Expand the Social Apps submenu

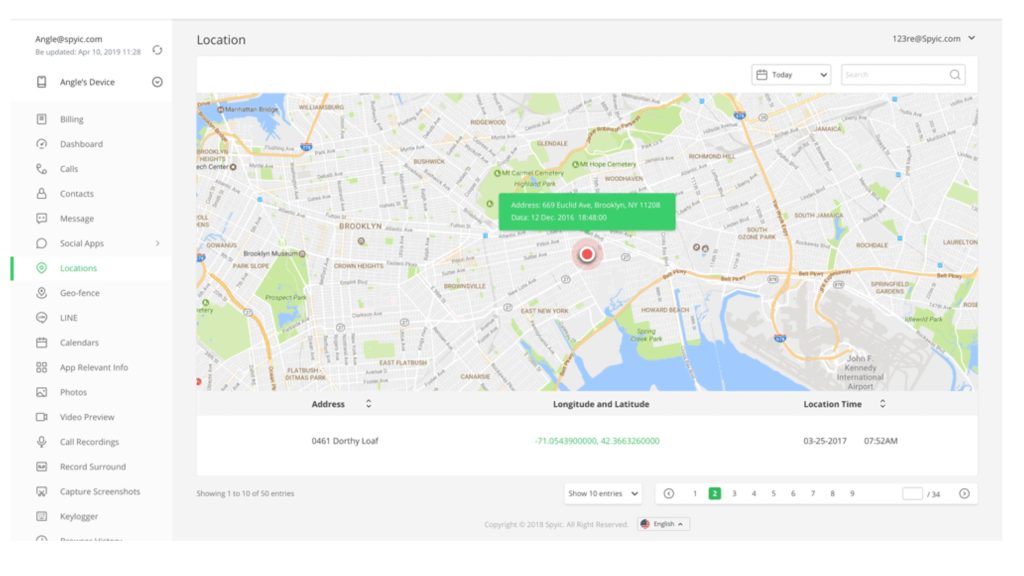(x=157, y=243)
